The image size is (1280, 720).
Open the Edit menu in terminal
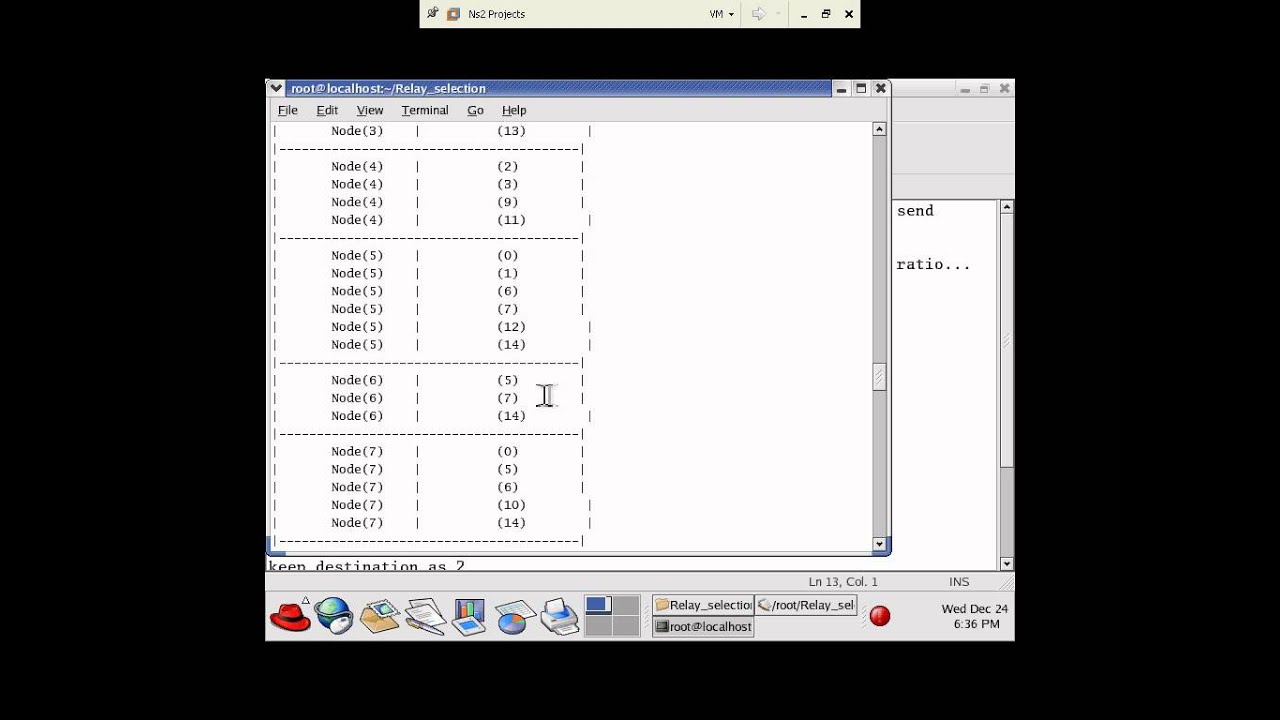coord(327,110)
